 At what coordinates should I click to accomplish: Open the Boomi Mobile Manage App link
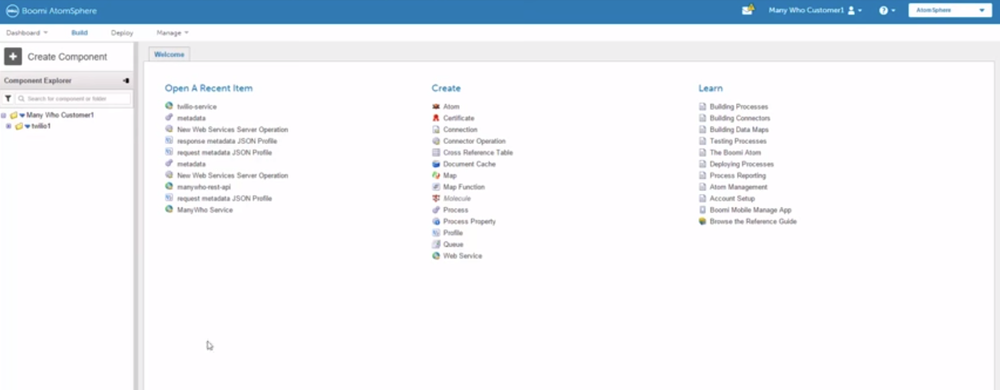point(750,210)
